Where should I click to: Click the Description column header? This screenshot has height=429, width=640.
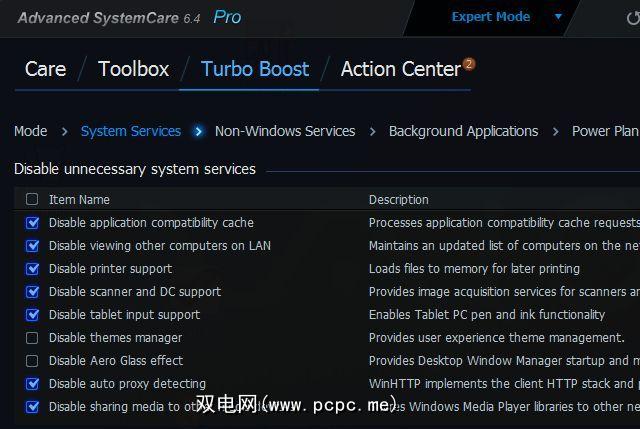398,199
